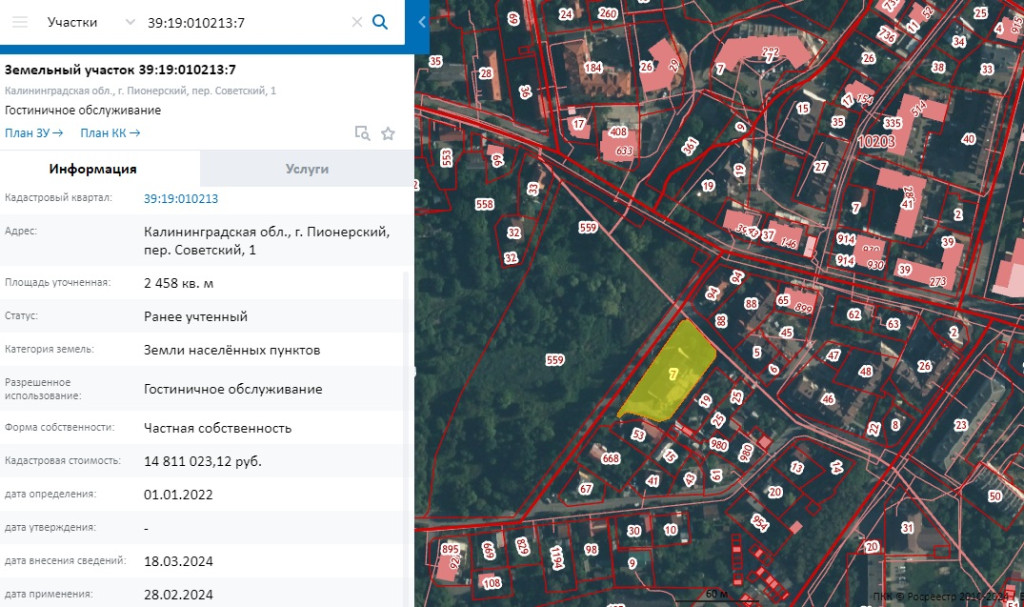
Task: Collapse the side panel with the arrow
Action: point(421,22)
